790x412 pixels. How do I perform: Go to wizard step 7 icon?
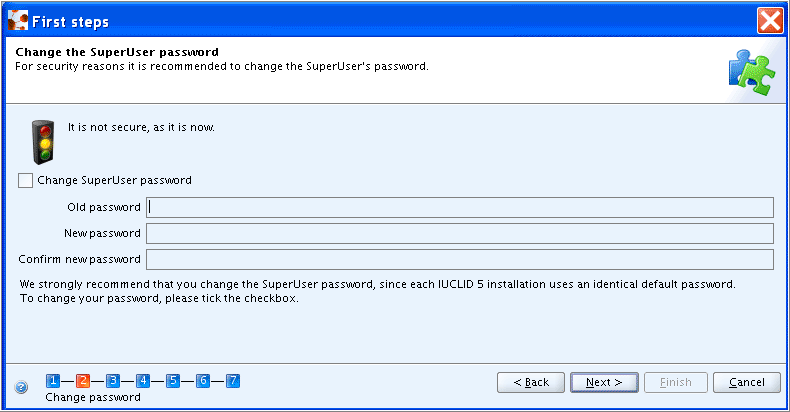click(233, 381)
